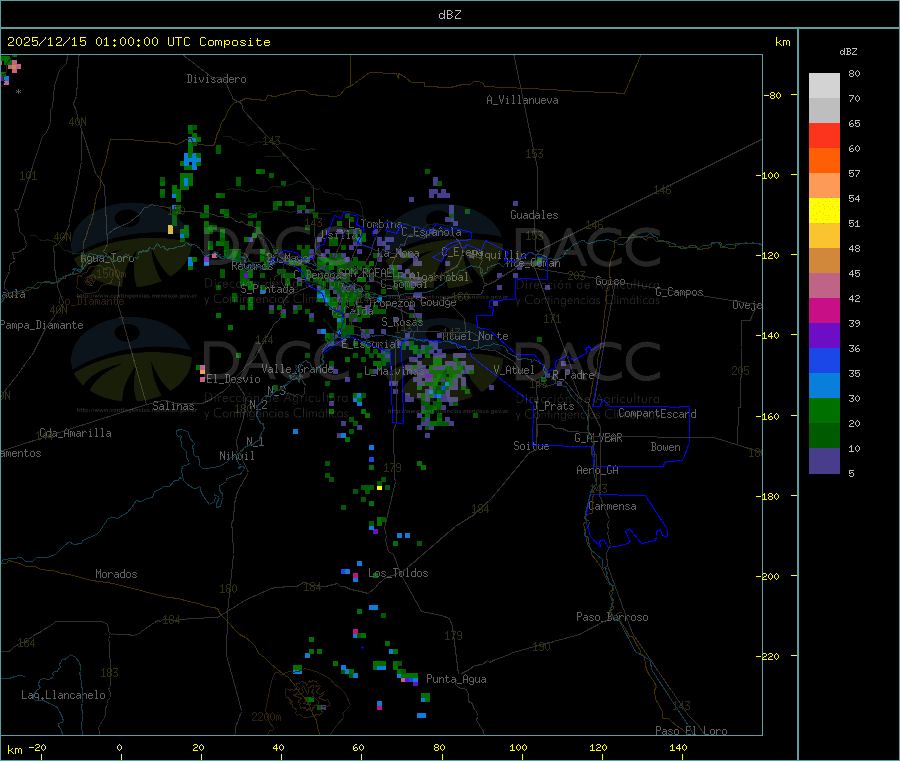Click the Agua_Toro location label
Viewport: 900px width, 761px height.
click(107, 258)
